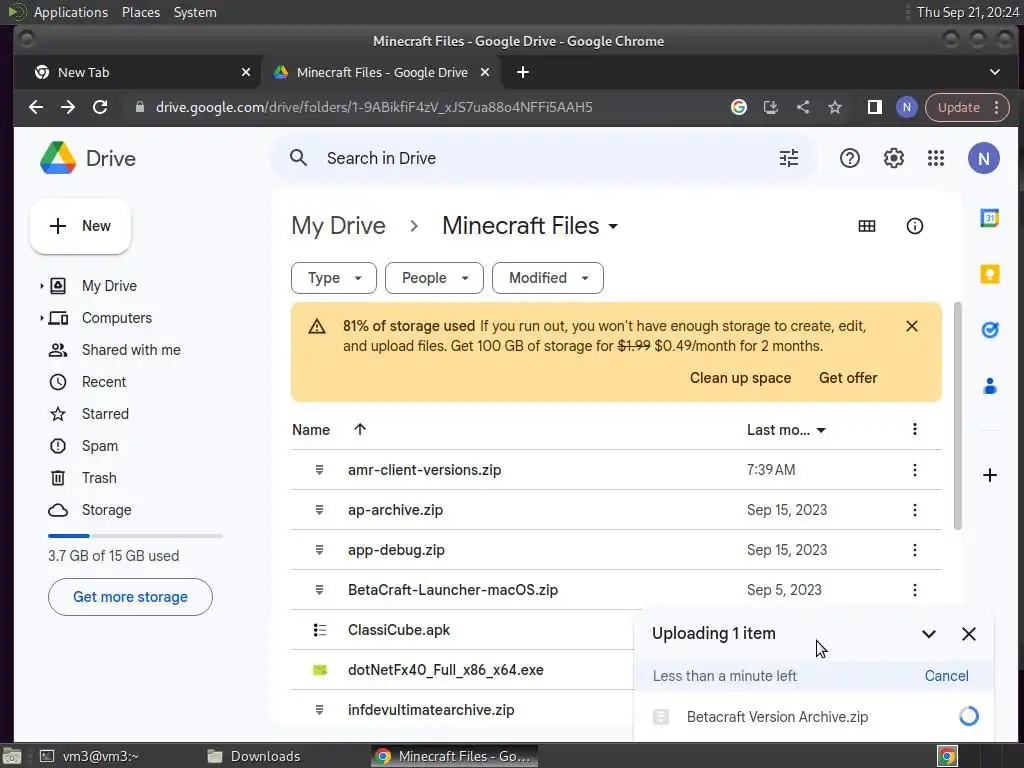Open more actions for app-debug.zip
Viewport: 1024px width, 768px height.
click(914, 550)
